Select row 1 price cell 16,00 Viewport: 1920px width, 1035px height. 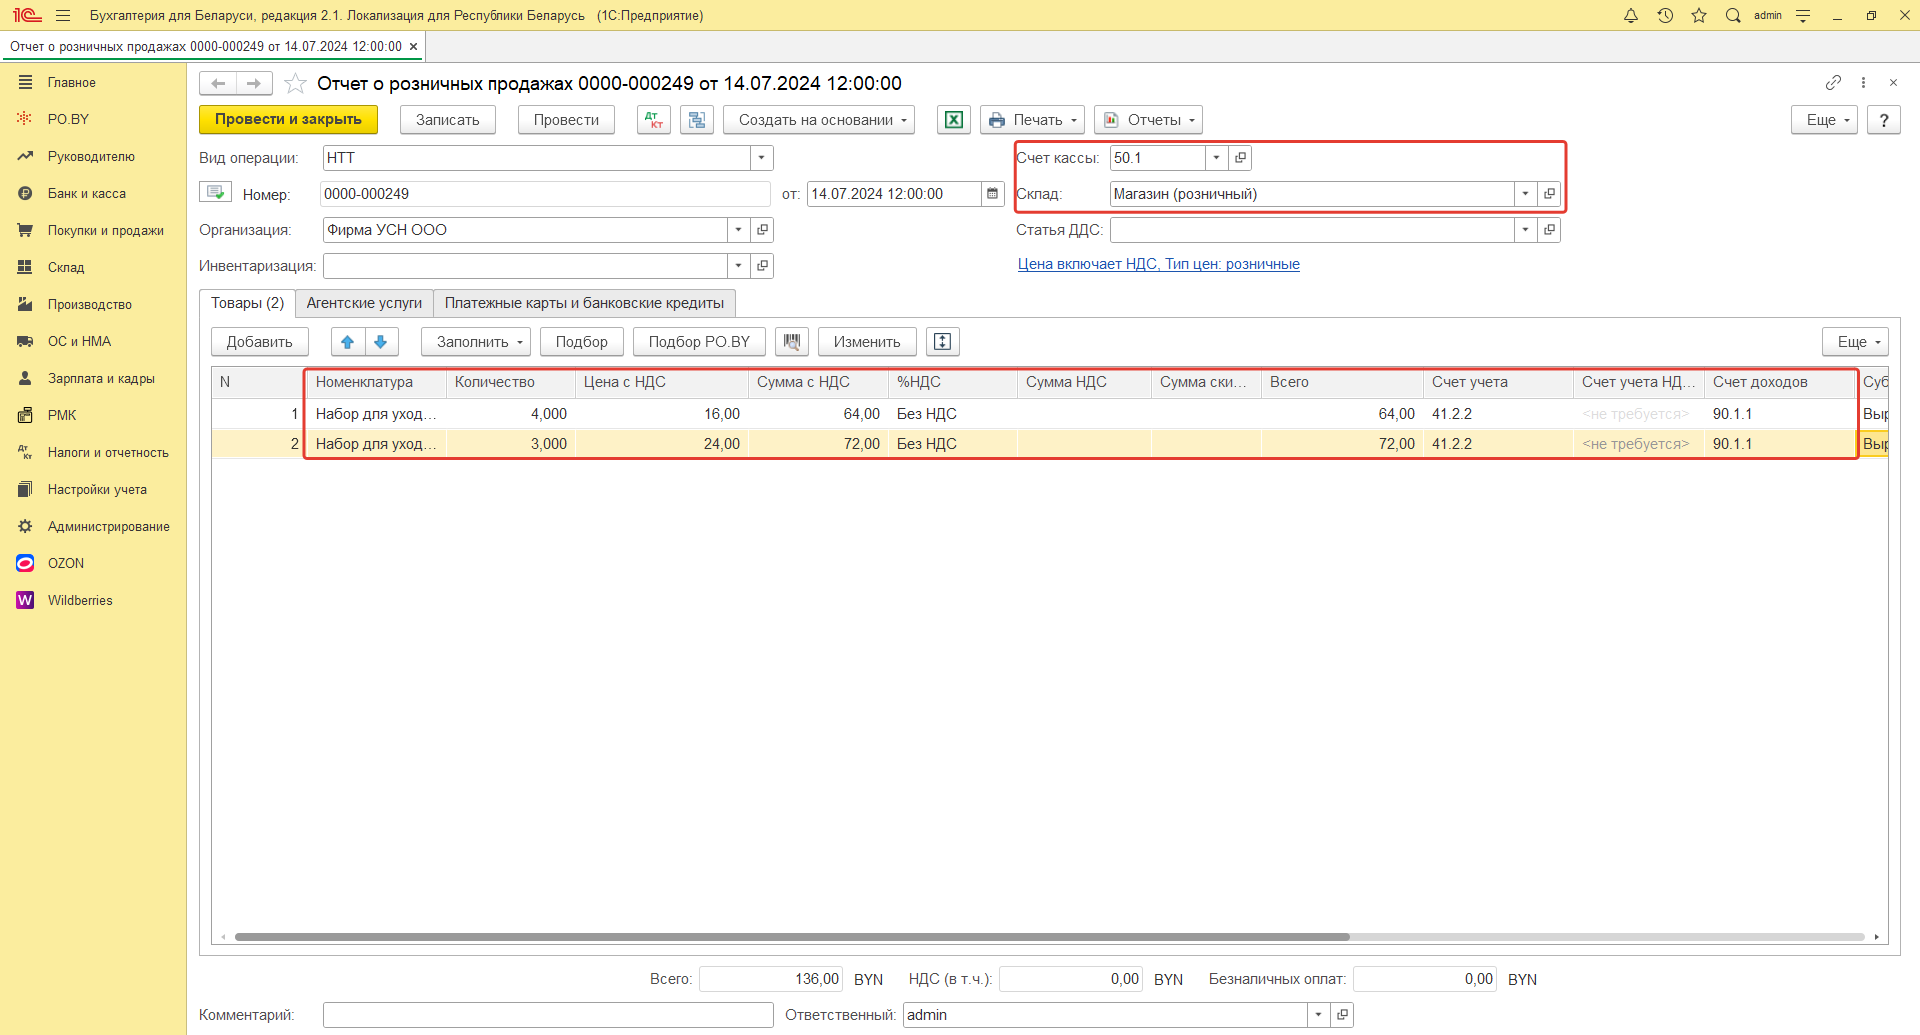click(x=662, y=414)
